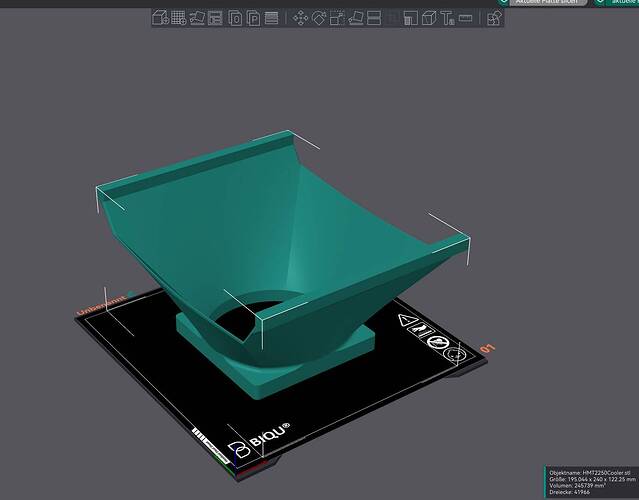Click the Add plate grid icon
The width and height of the screenshot is (639, 500).
178,18
